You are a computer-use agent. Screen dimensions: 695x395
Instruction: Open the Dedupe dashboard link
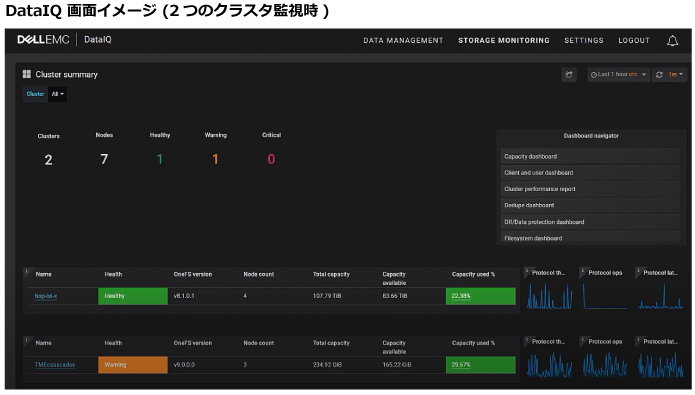point(590,206)
